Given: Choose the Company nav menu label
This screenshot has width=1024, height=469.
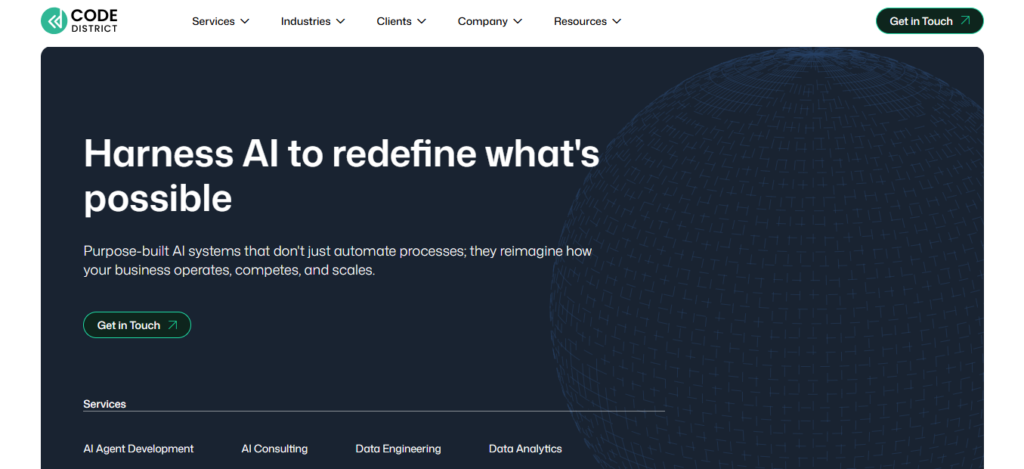Looking at the screenshot, I should coord(482,21).
